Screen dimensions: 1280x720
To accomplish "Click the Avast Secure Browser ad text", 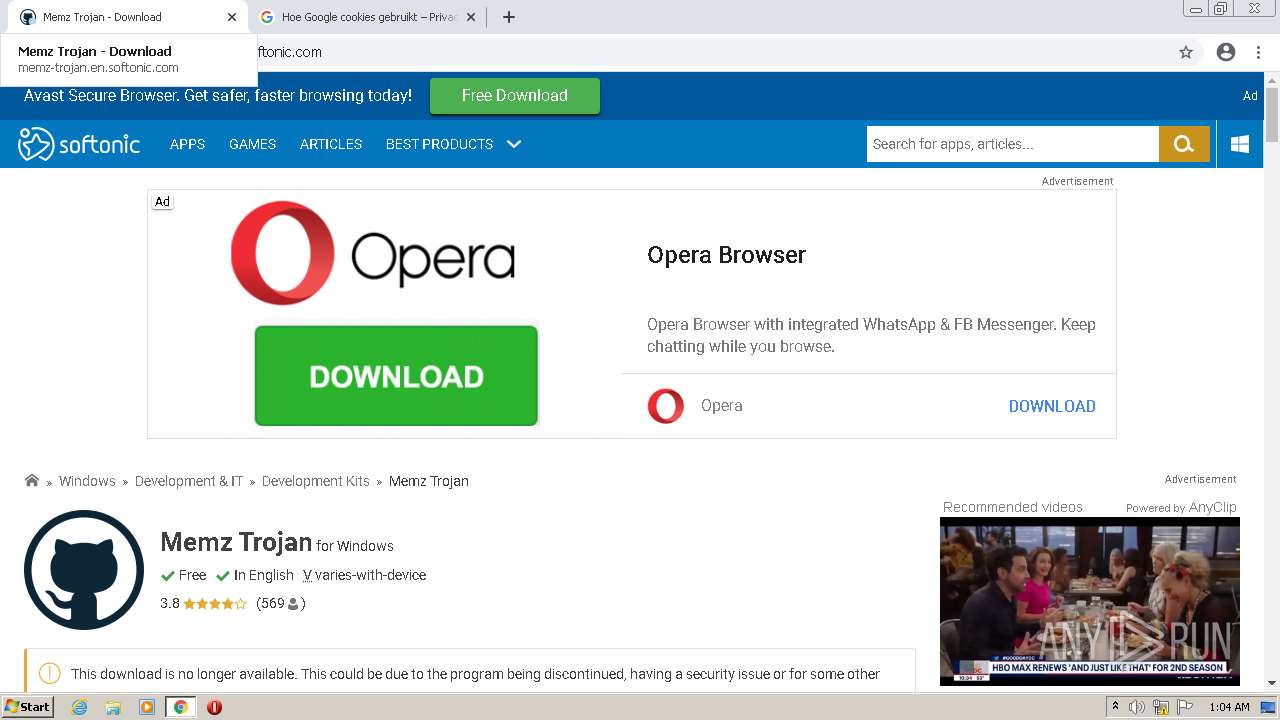I will (x=218, y=96).
